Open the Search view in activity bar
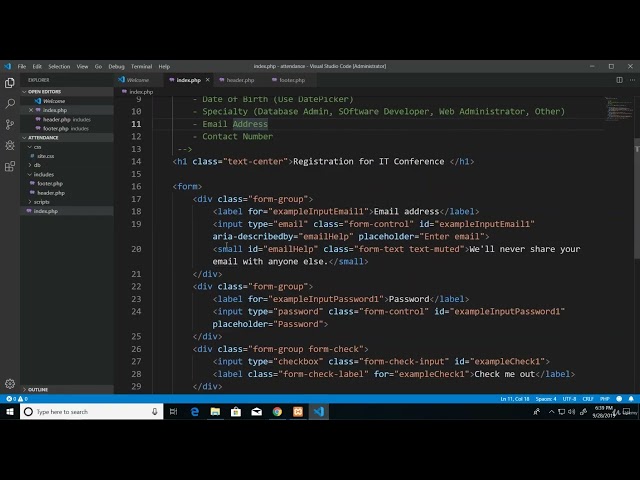640x480 pixels. (10, 104)
